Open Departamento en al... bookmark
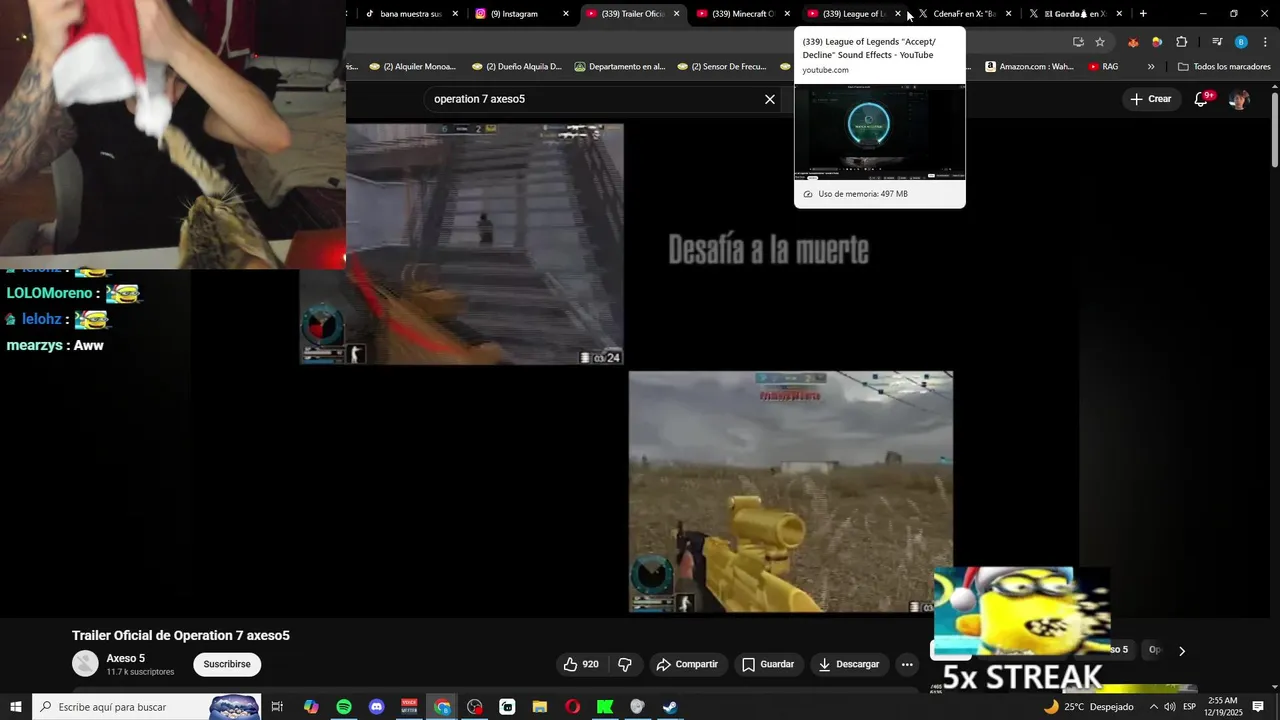This screenshot has height=720, width=1280. (620, 67)
